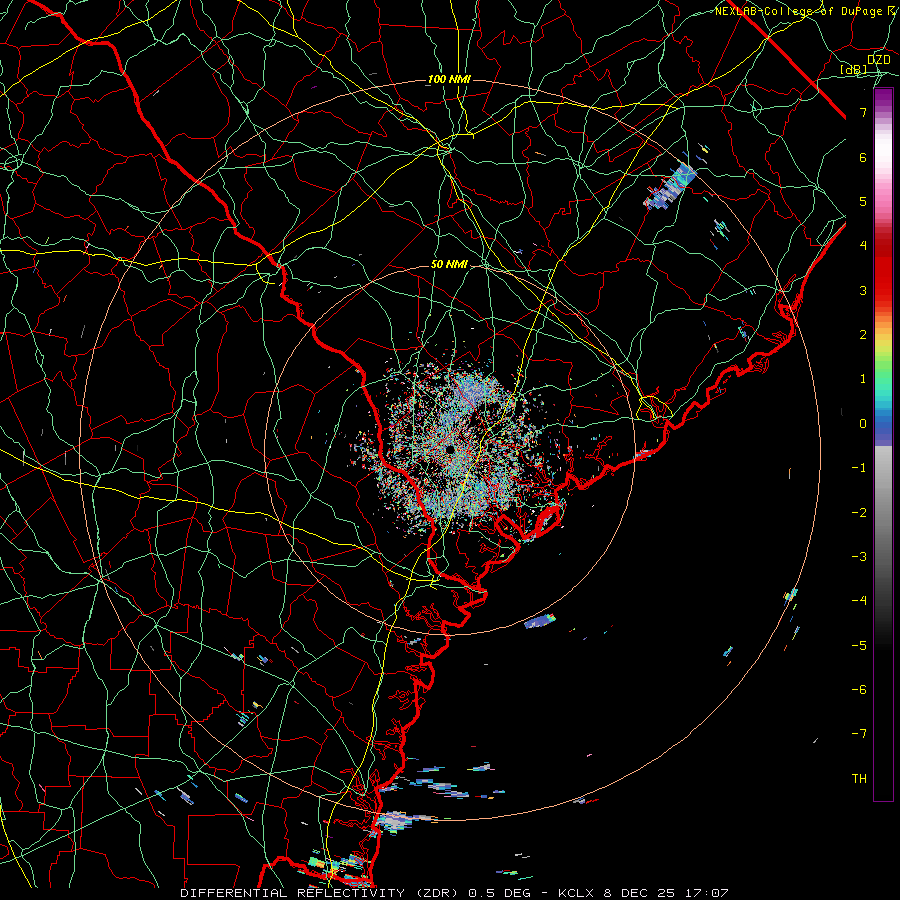The height and width of the screenshot is (900, 900).
Task: Click the 6 value on the scale
Action: 863,157
